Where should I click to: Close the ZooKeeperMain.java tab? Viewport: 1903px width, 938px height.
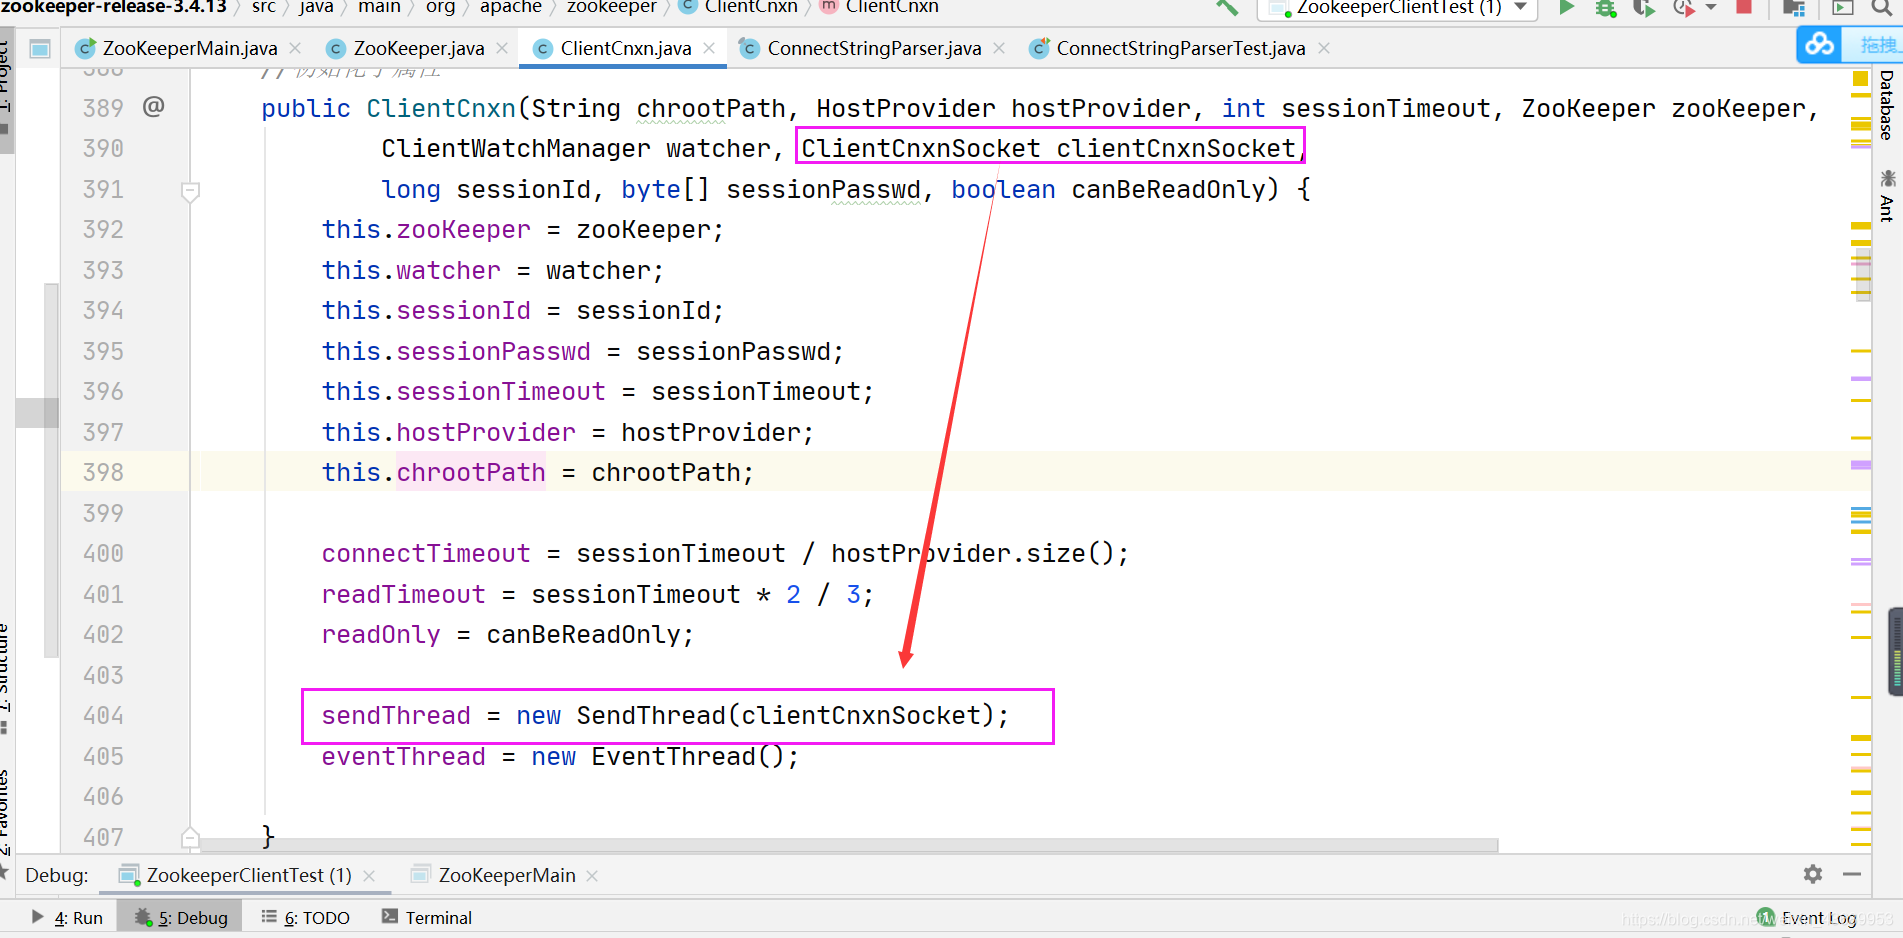tap(295, 48)
